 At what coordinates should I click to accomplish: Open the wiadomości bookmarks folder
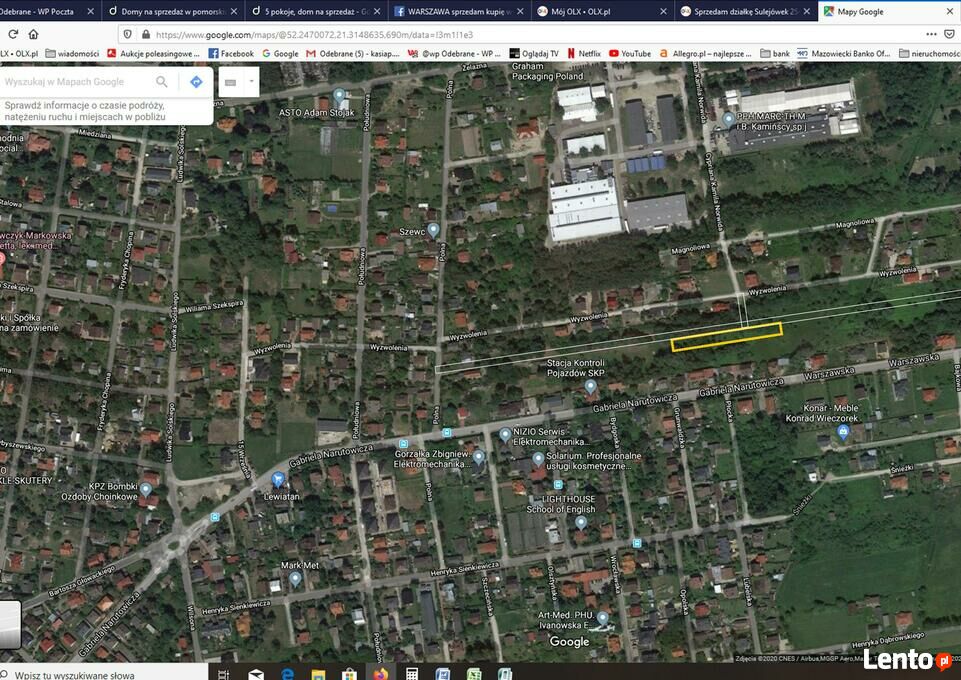pos(72,54)
